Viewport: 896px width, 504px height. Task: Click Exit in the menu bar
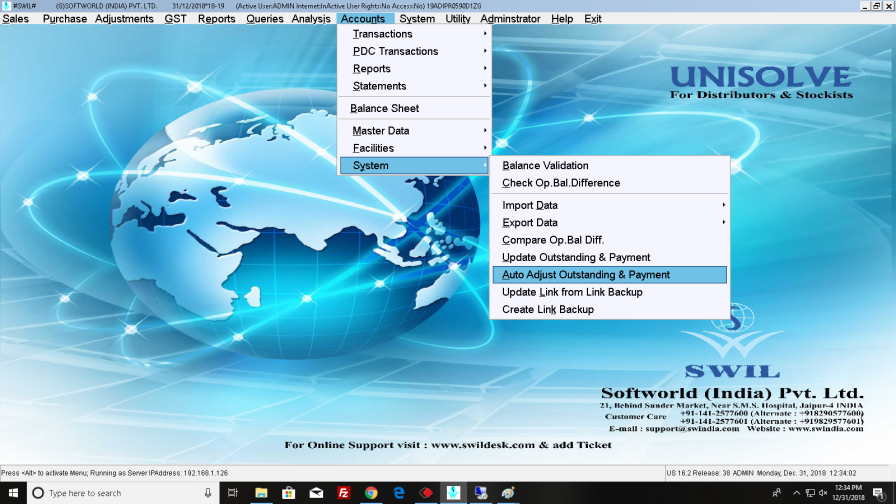[593, 19]
